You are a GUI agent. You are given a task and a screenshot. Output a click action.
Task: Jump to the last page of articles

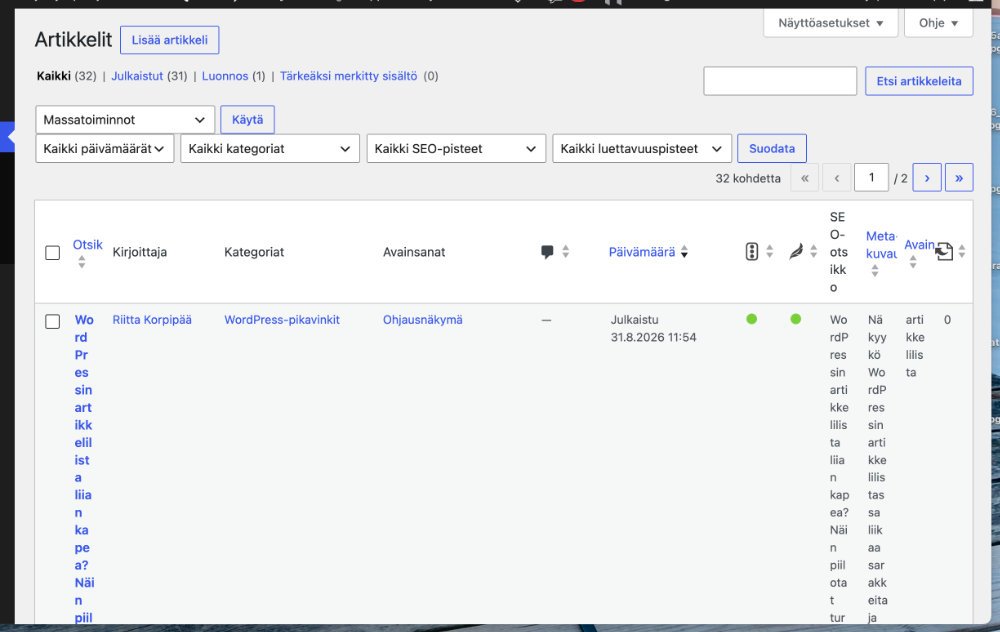click(959, 178)
